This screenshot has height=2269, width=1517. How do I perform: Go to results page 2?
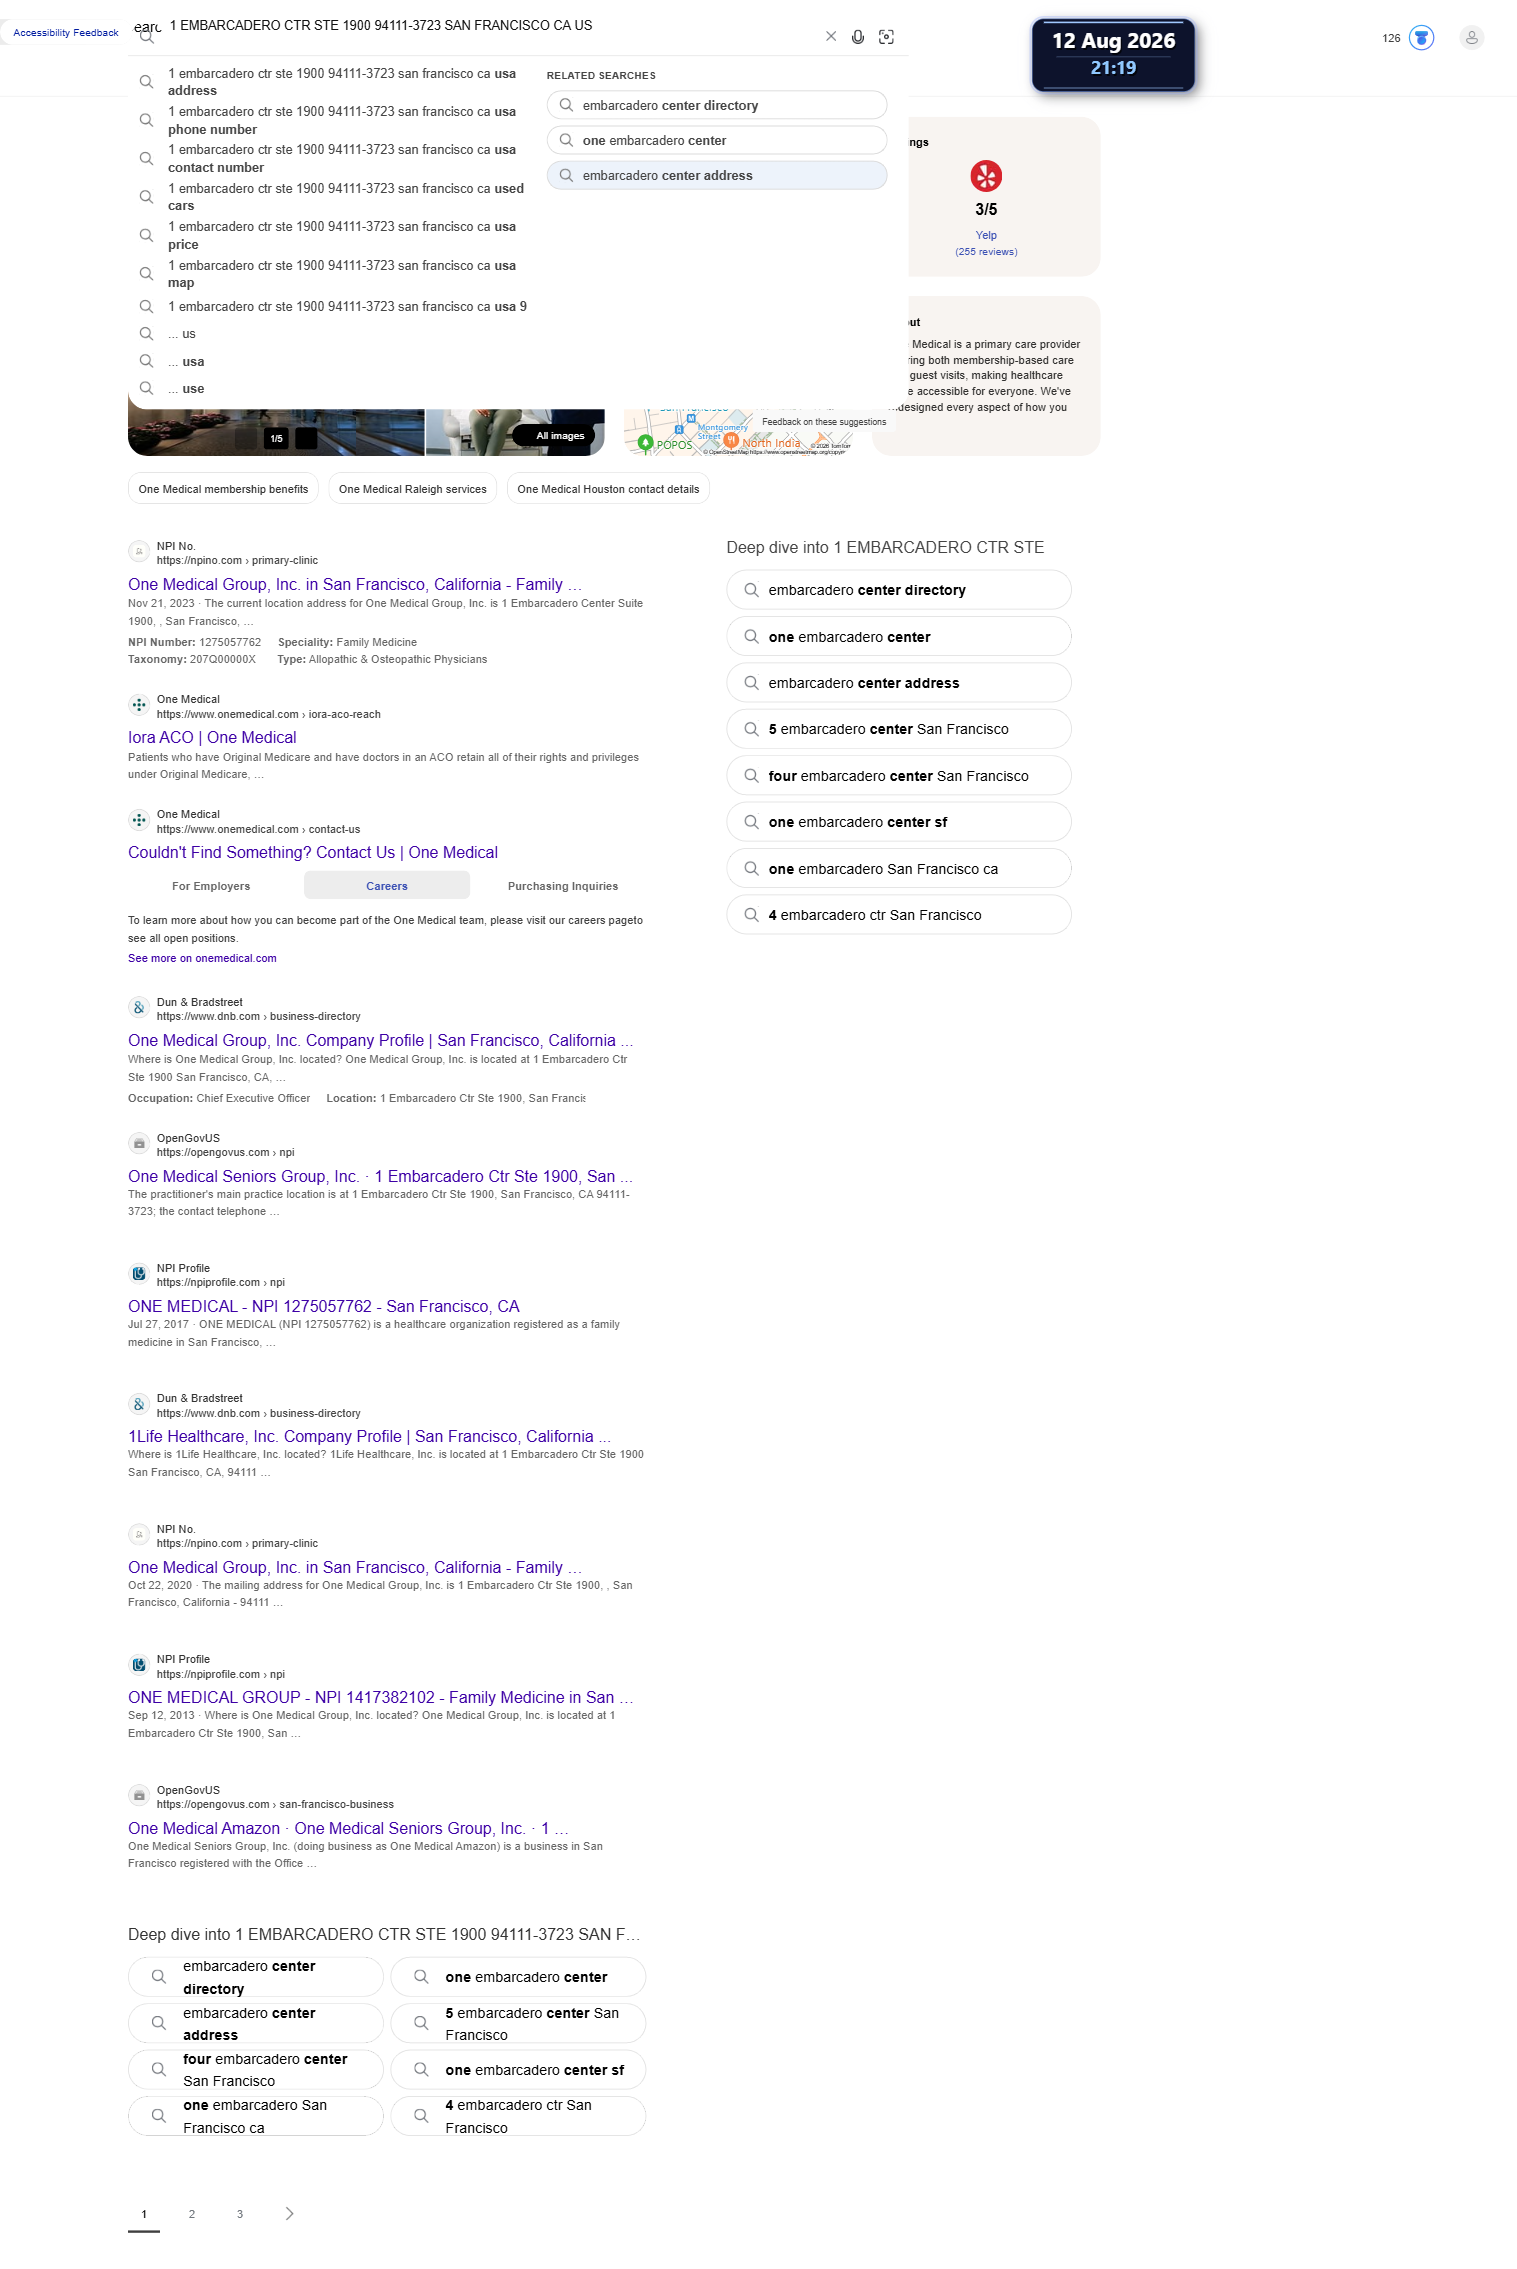[192, 2214]
